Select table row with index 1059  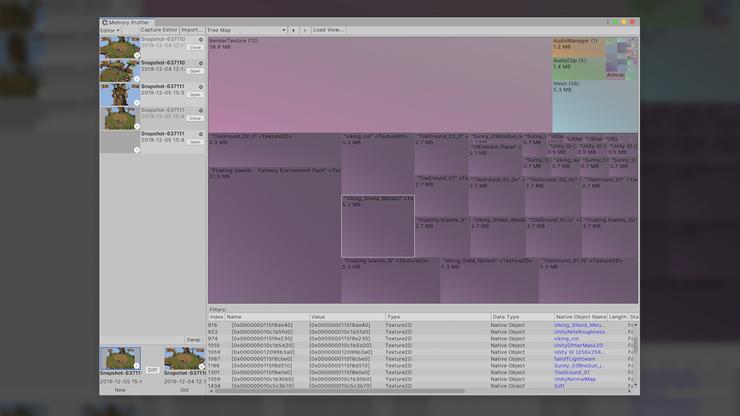[x=420, y=352]
